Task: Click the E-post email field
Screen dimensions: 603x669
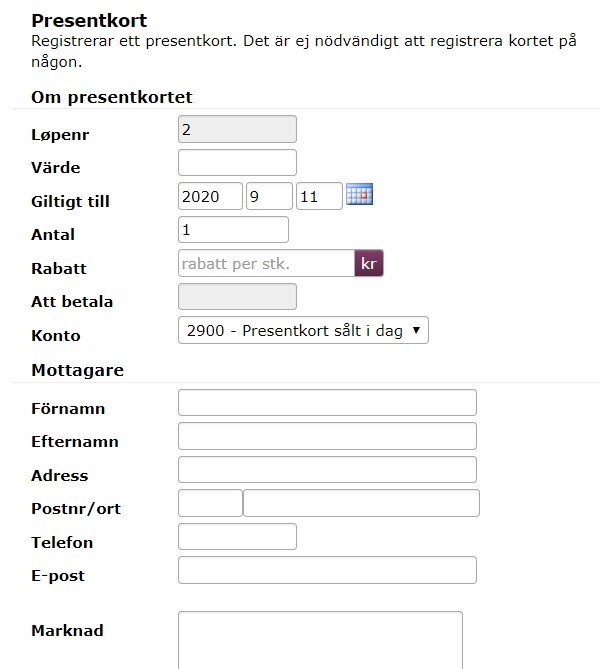Action: click(327, 570)
